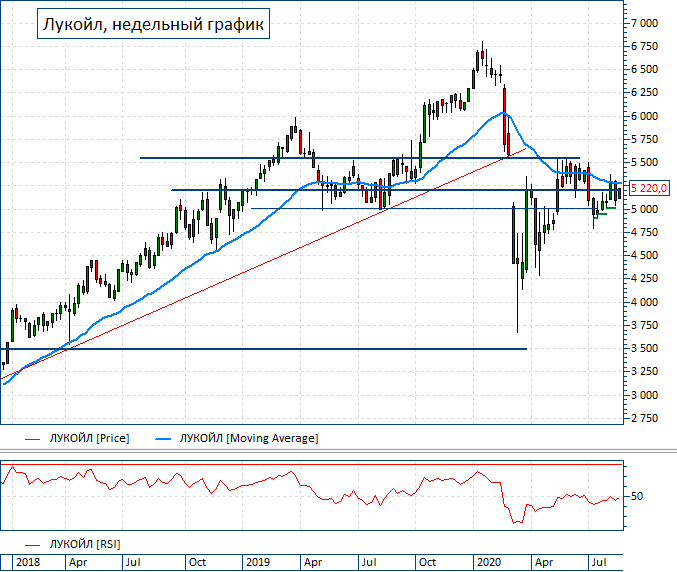
Task: Select the 4 500 price axis label
Action: pos(645,255)
